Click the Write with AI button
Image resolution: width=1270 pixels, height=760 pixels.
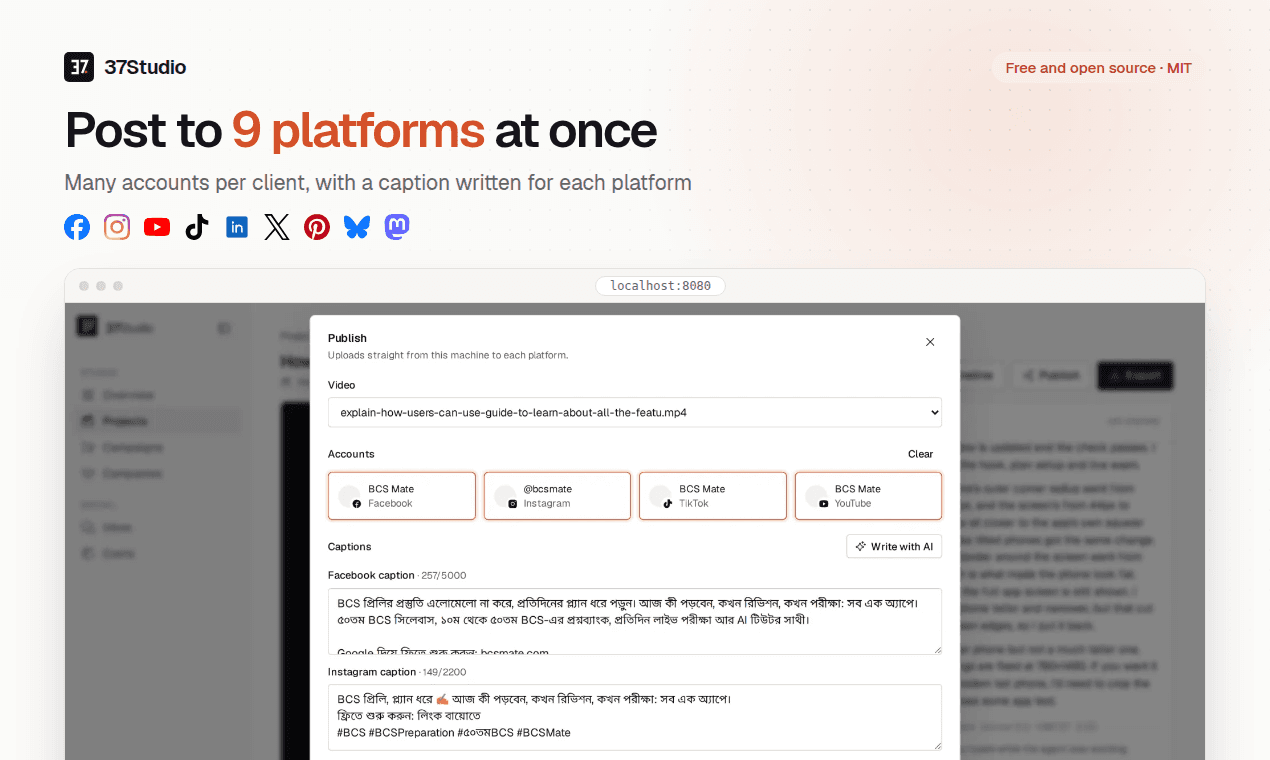(x=894, y=547)
